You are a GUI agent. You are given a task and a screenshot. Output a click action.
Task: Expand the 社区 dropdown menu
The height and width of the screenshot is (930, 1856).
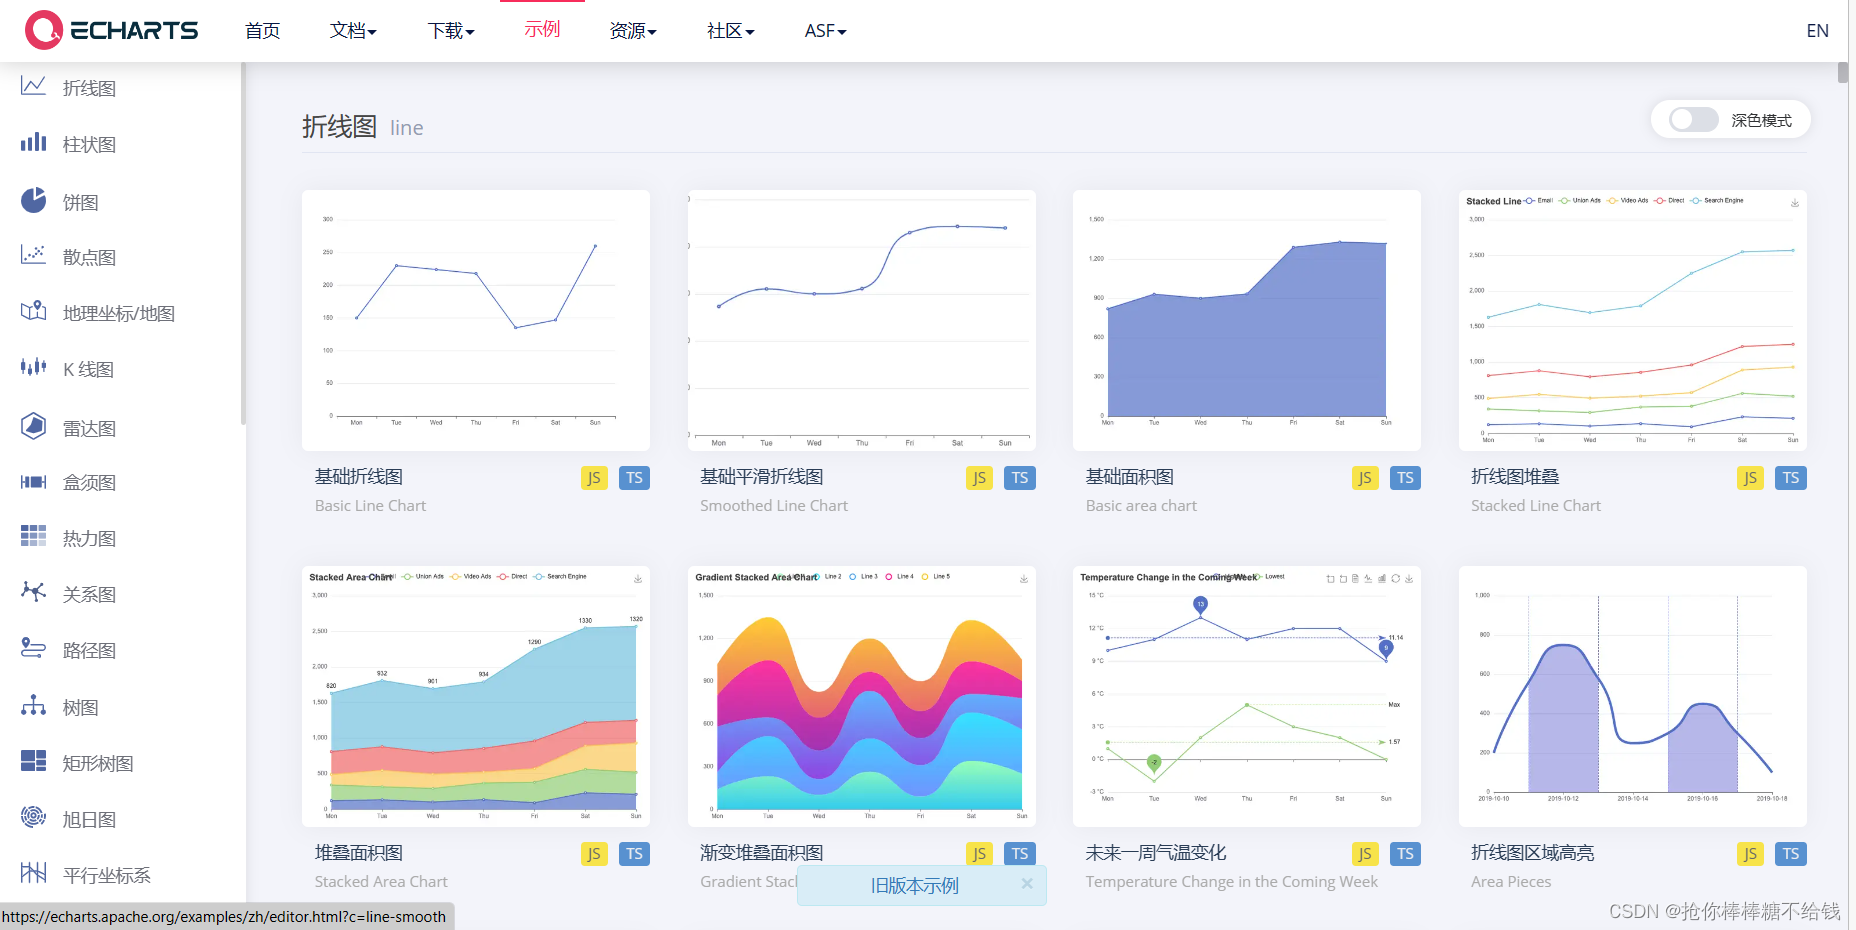click(x=731, y=31)
